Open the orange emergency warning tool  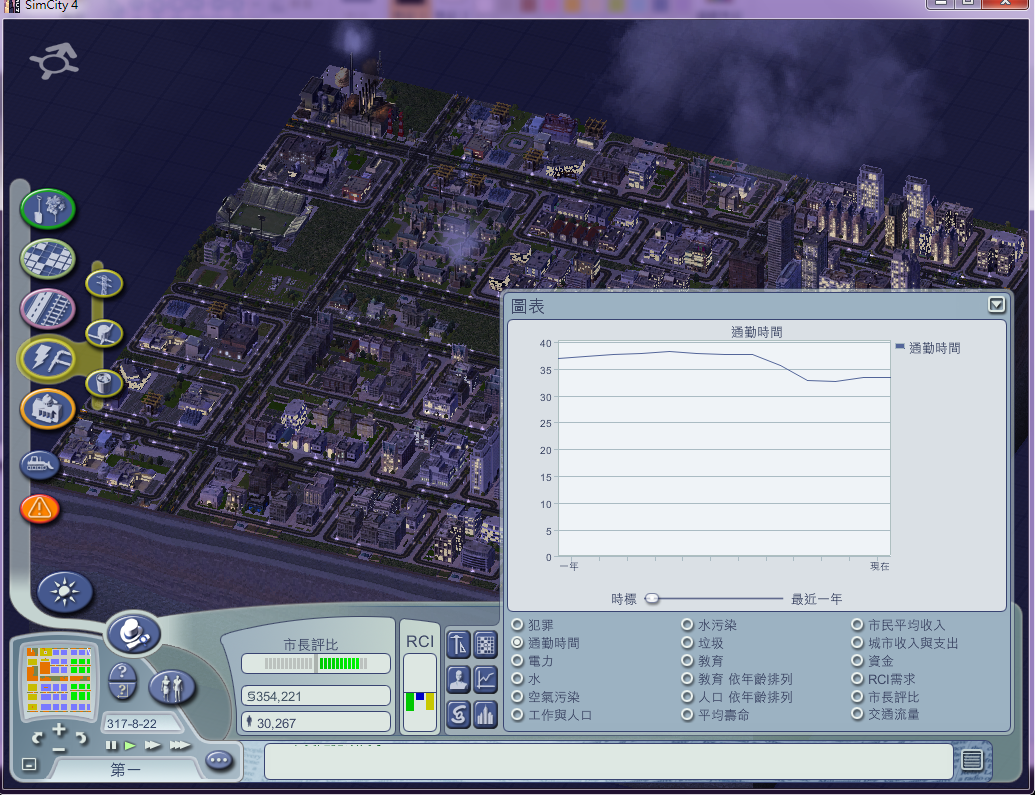[40, 509]
